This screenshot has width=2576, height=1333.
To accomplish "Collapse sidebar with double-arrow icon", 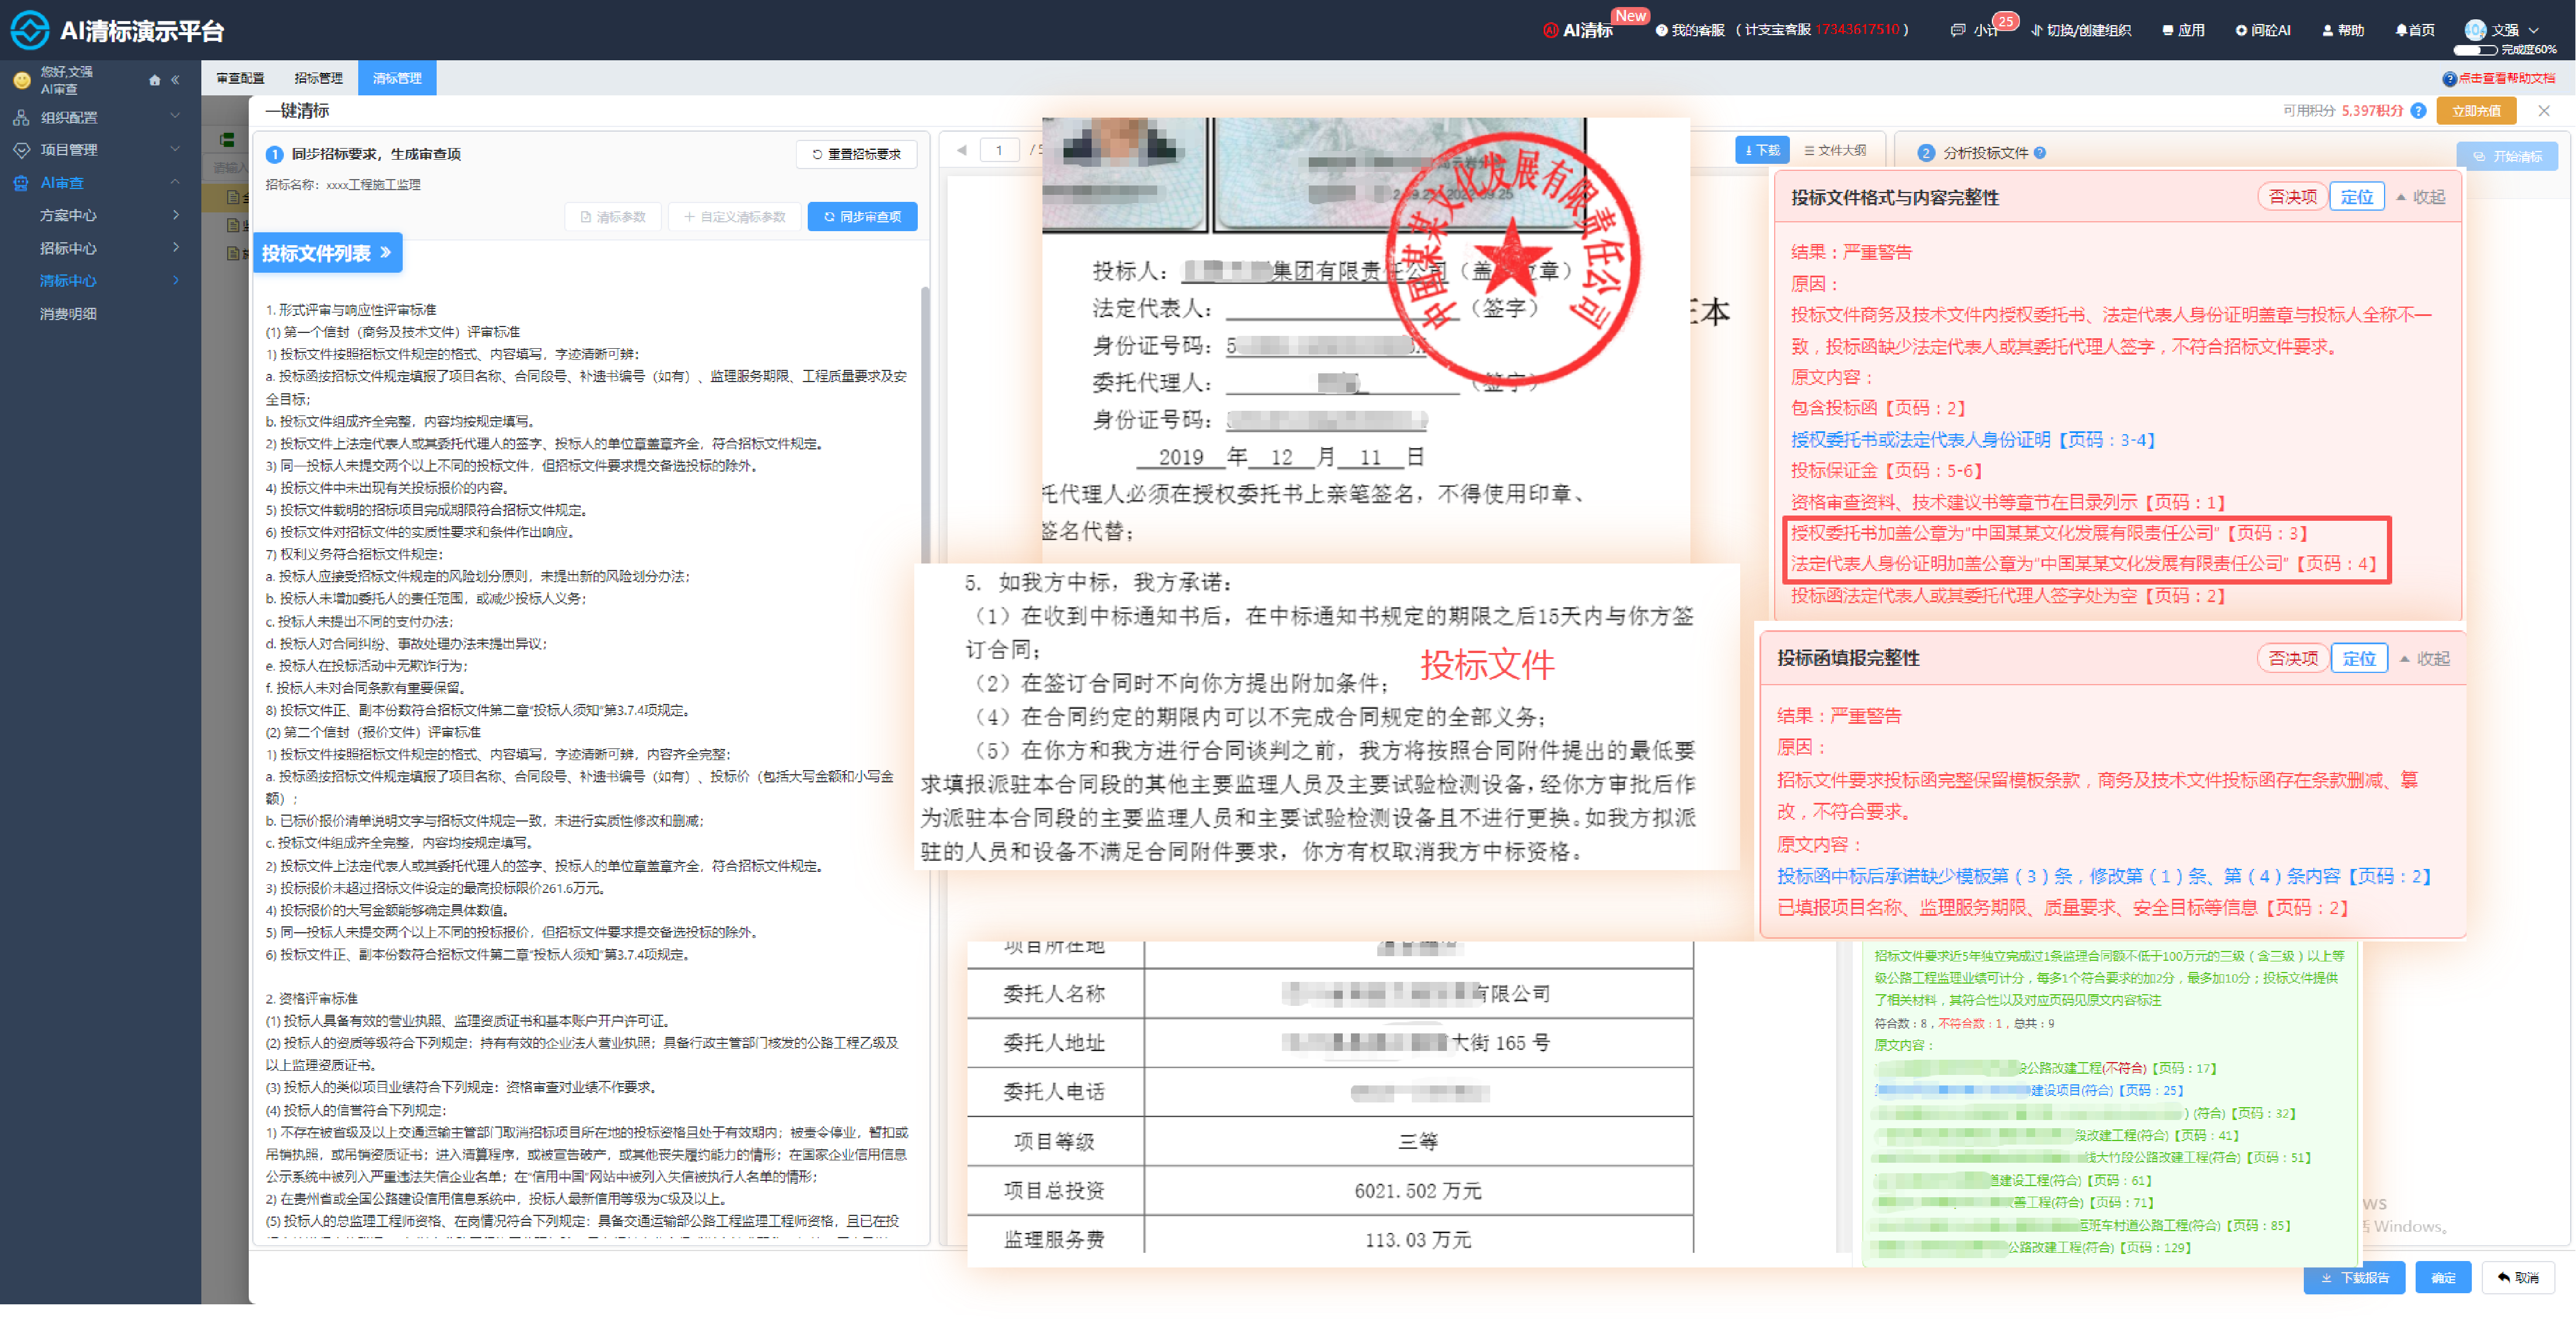I will pyautogui.click(x=175, y=80).
